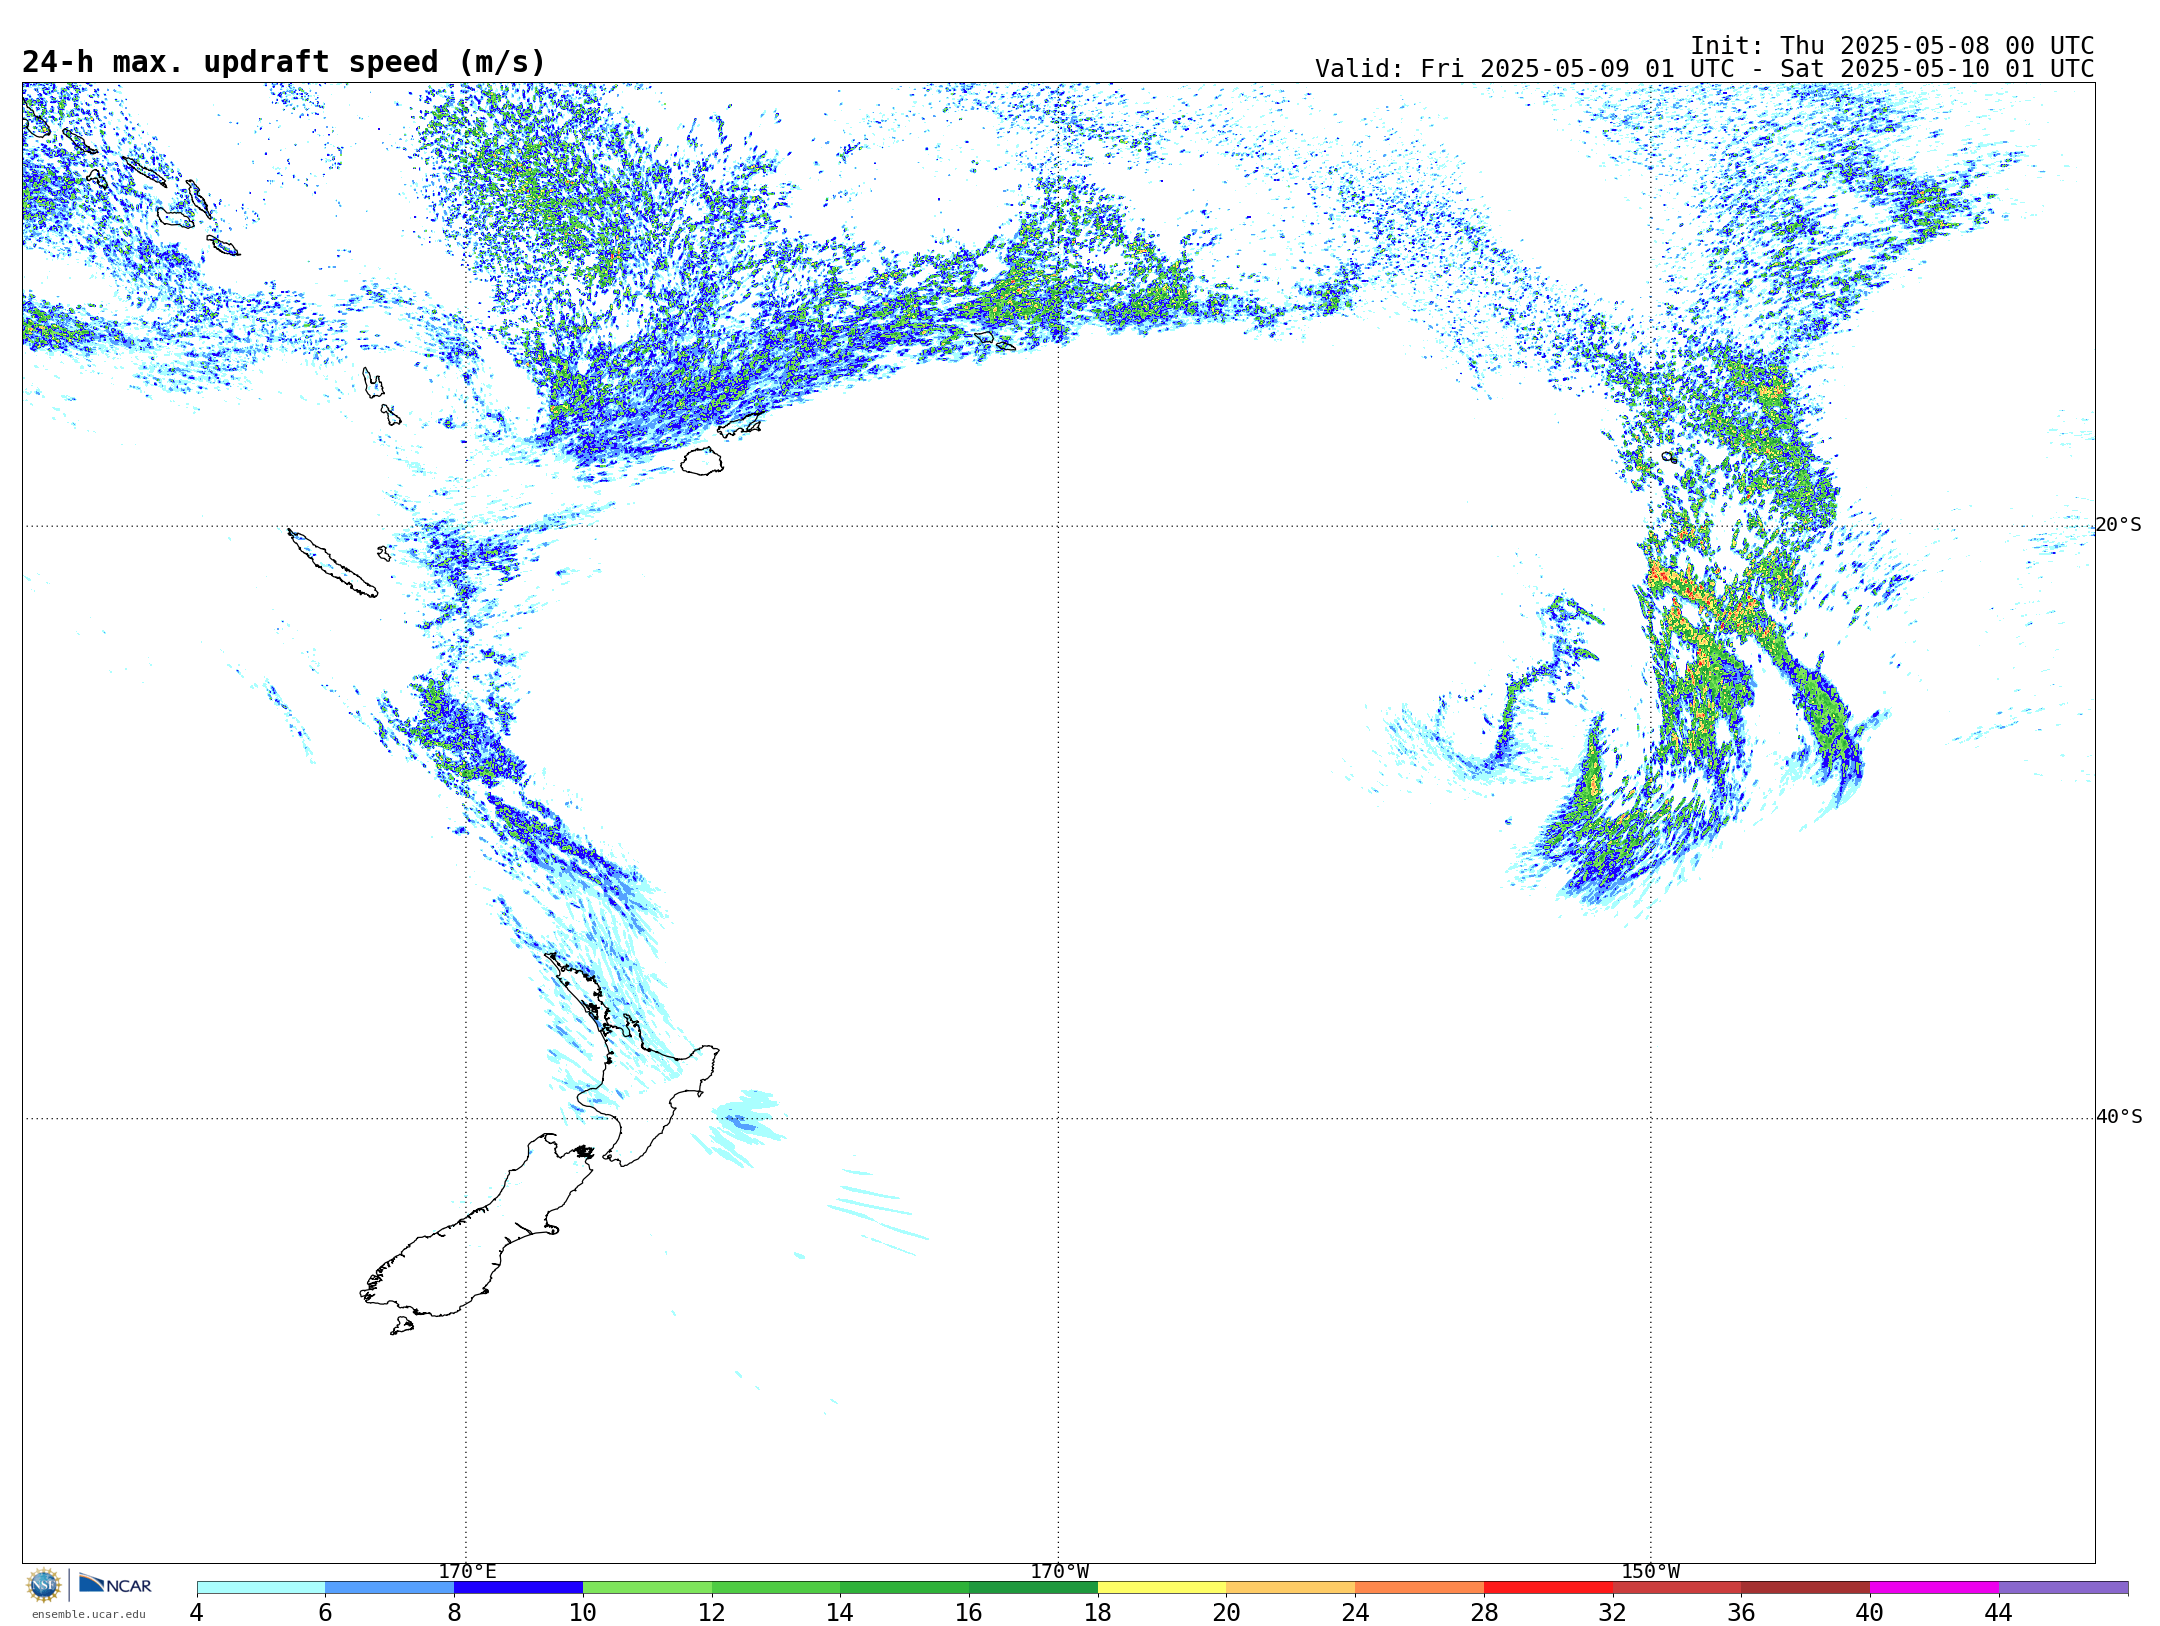Click the yellow 18–20 color swatch
This screenshot has width=2160, height=1626.
tap(1162, 1588)
